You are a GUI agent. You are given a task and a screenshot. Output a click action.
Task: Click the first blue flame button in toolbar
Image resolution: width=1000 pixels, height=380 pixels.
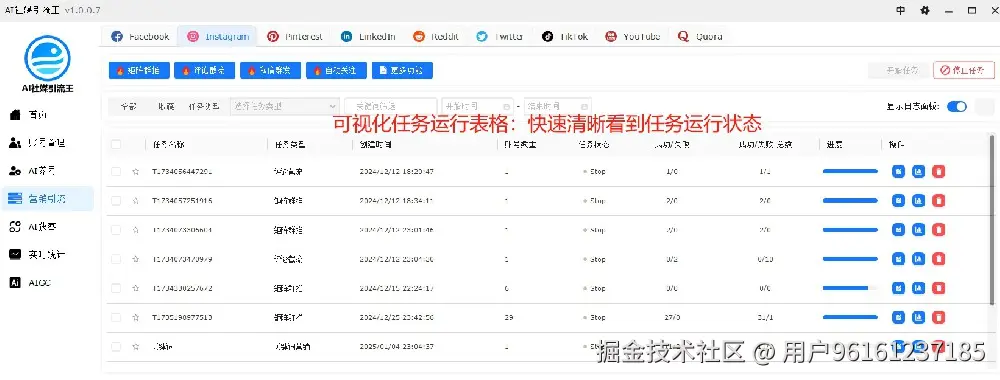(x=139, y=70)
